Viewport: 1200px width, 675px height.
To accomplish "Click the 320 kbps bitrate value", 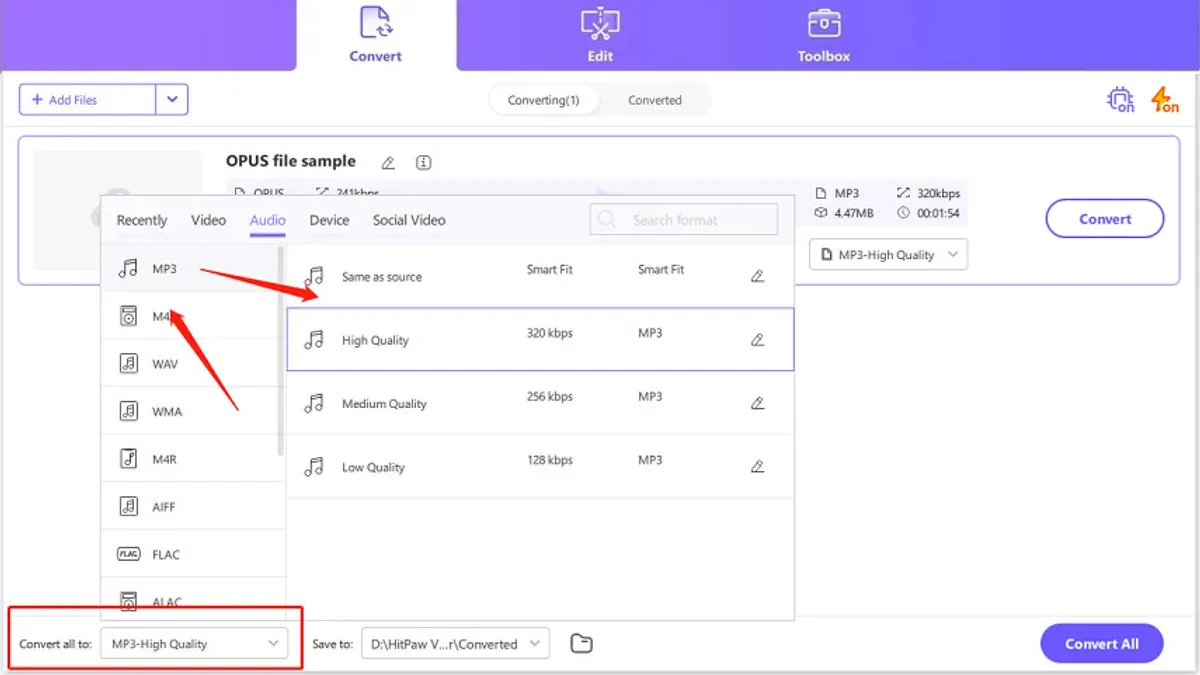I will (549, 333).
